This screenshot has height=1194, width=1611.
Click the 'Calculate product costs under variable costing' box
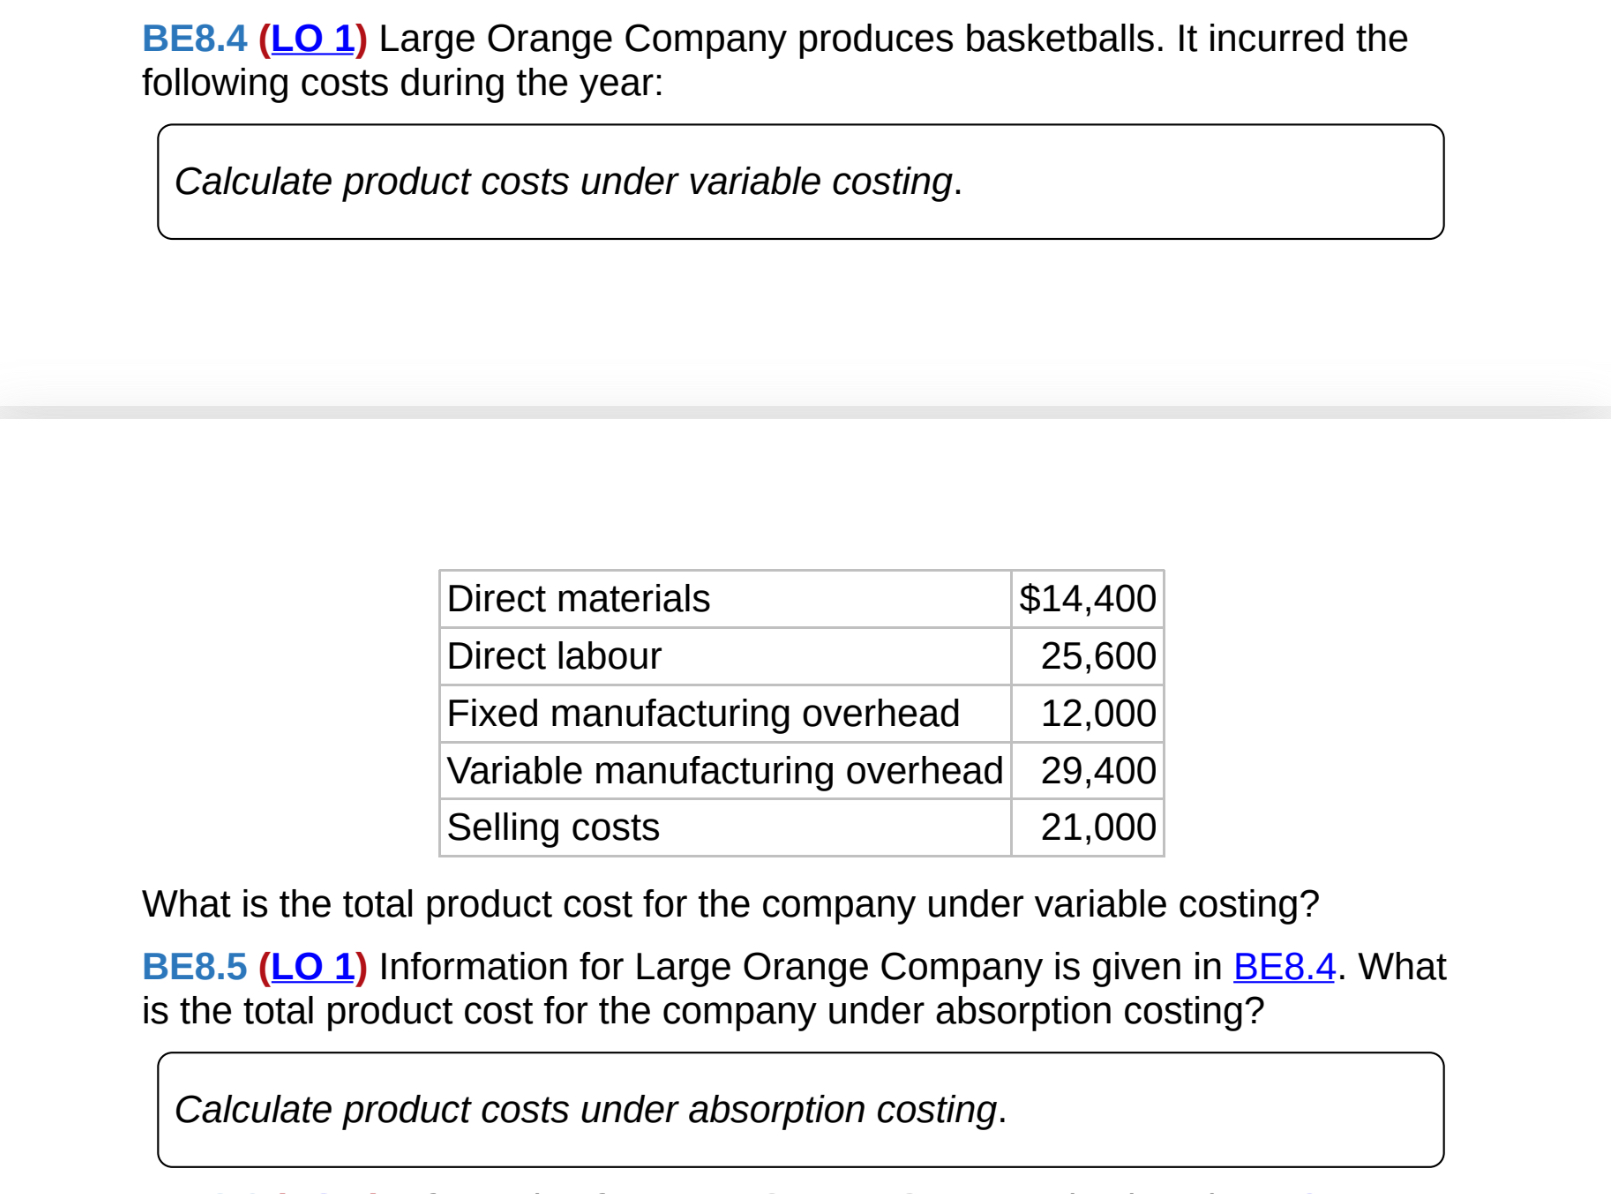pos(800,182)
